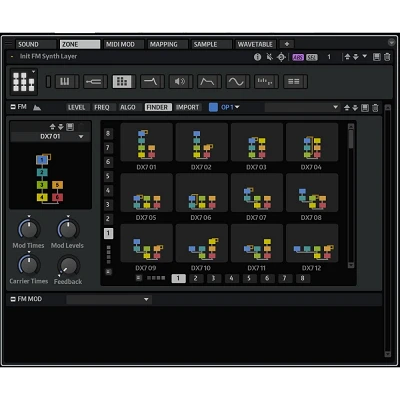Click the keyboard voice control icon

tap(67, 81)
